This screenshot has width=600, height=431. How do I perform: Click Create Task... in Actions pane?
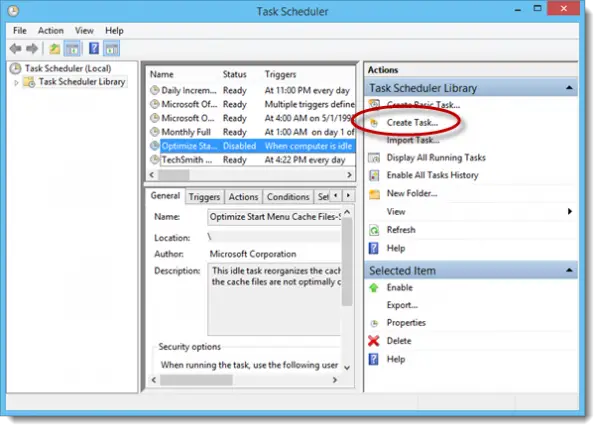[x=414, y=122]
